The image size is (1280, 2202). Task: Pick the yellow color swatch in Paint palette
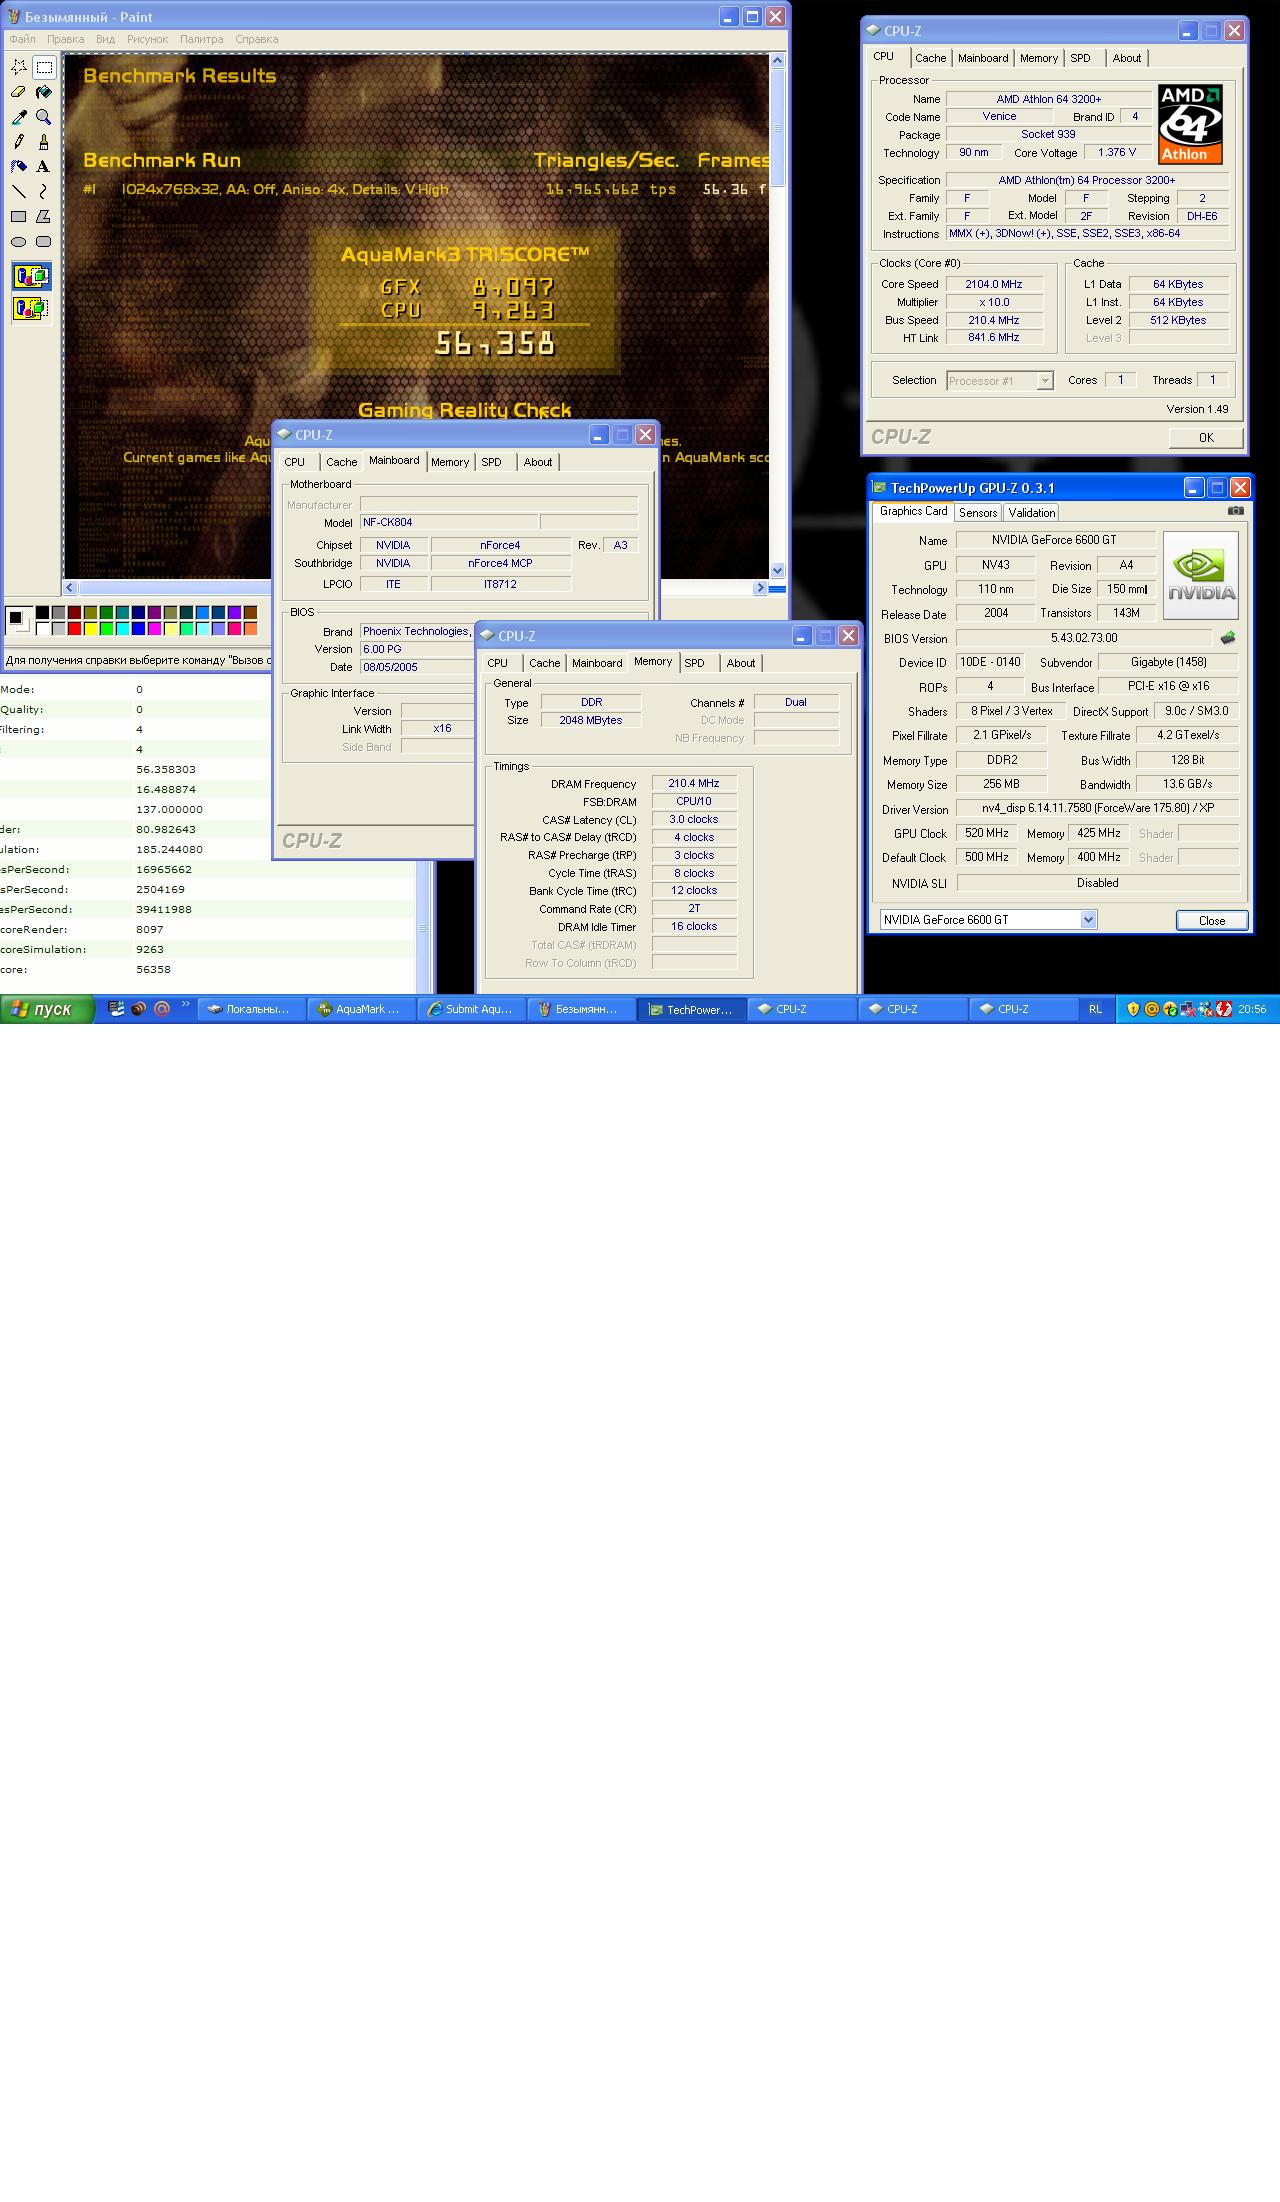tap(90, 629)
